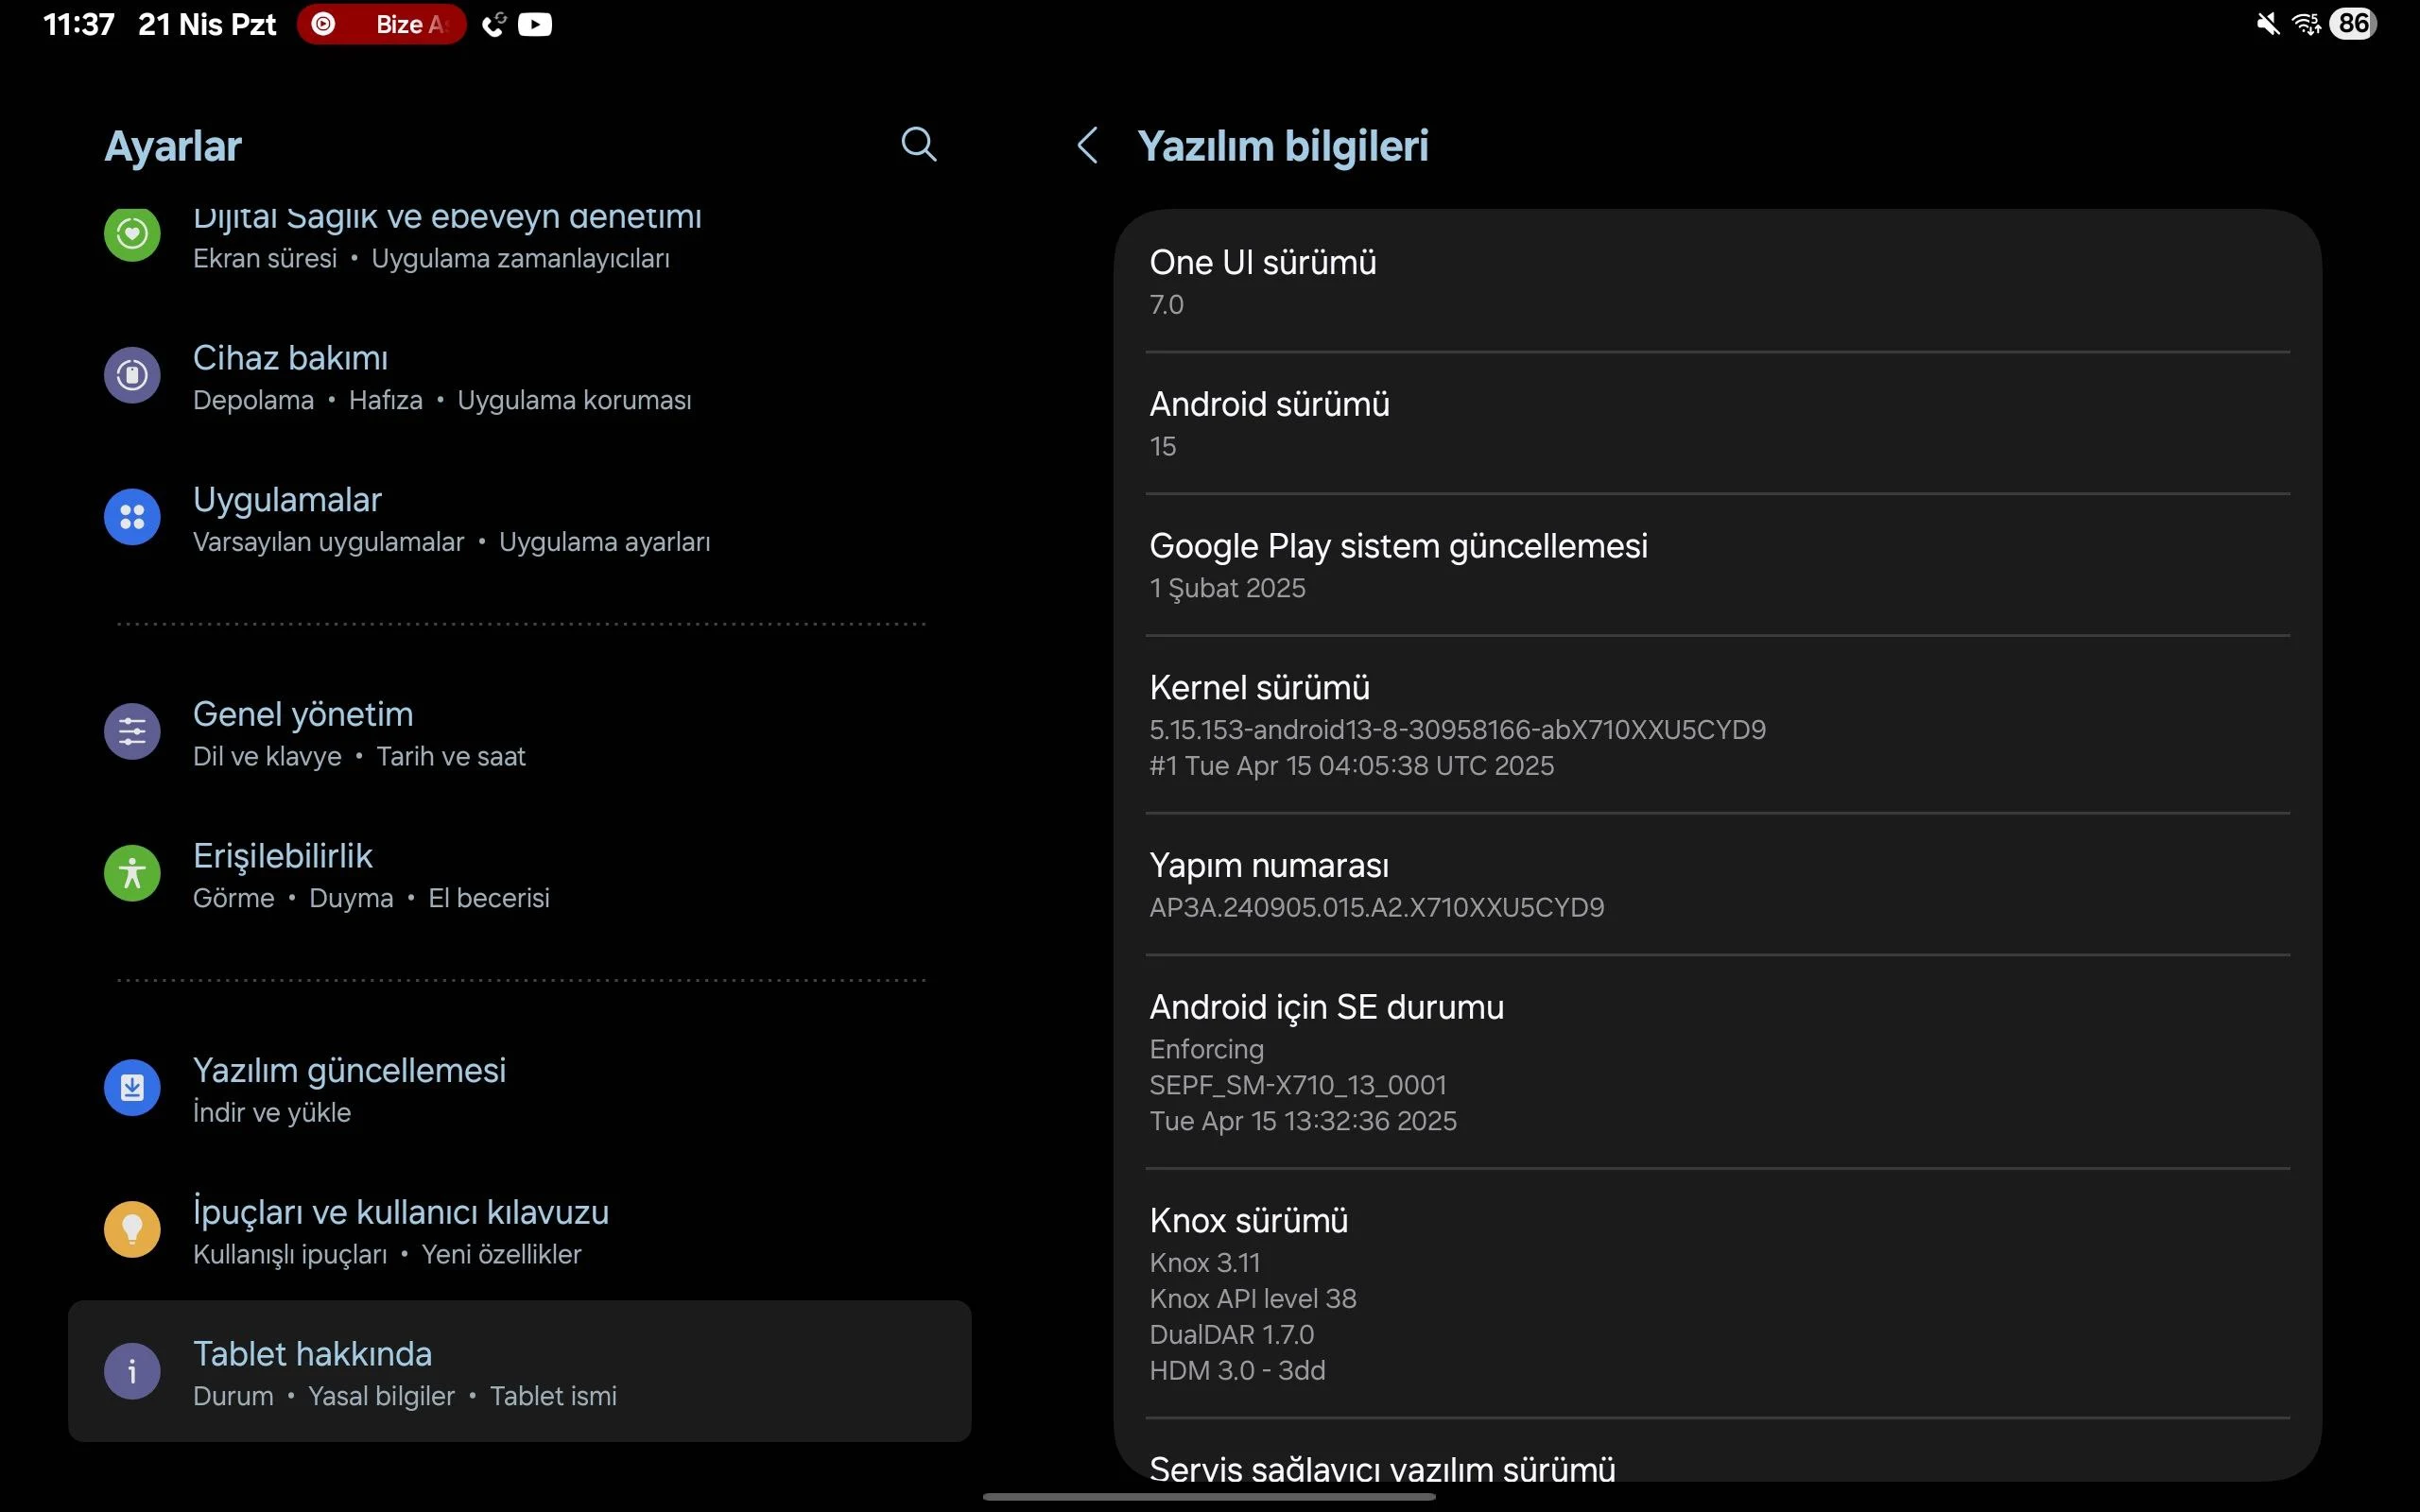Select Tablet hakkında menu item

(519, 1371)
